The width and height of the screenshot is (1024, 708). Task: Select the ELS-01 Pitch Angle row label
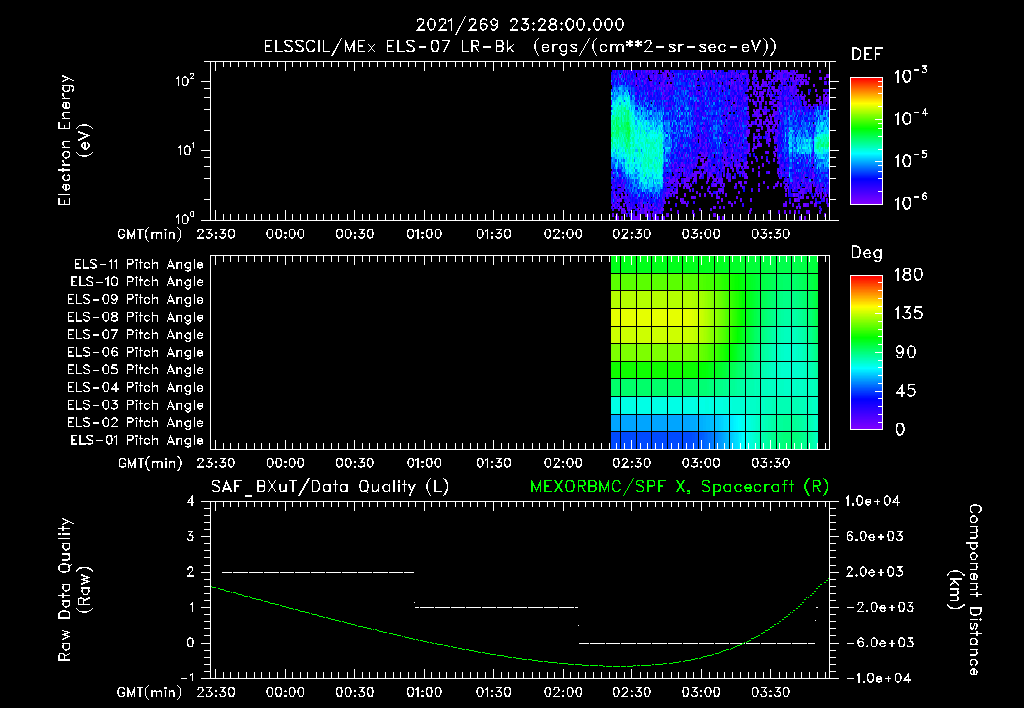(137, 441)
